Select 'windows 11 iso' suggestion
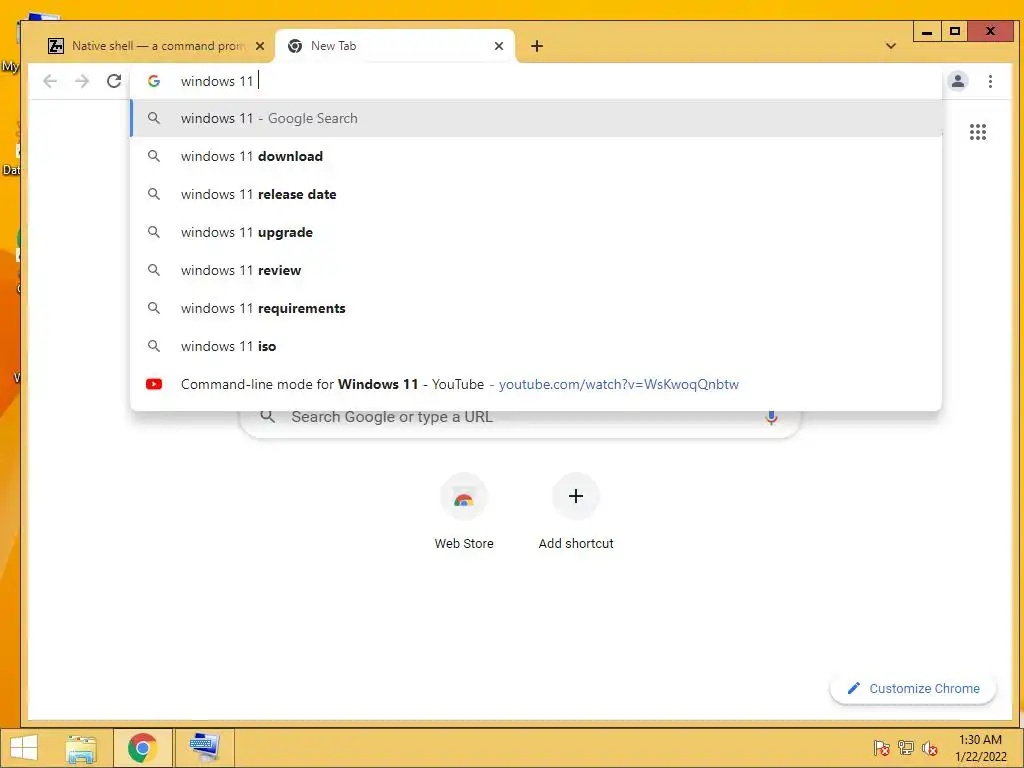 click(x=536, y=345)
